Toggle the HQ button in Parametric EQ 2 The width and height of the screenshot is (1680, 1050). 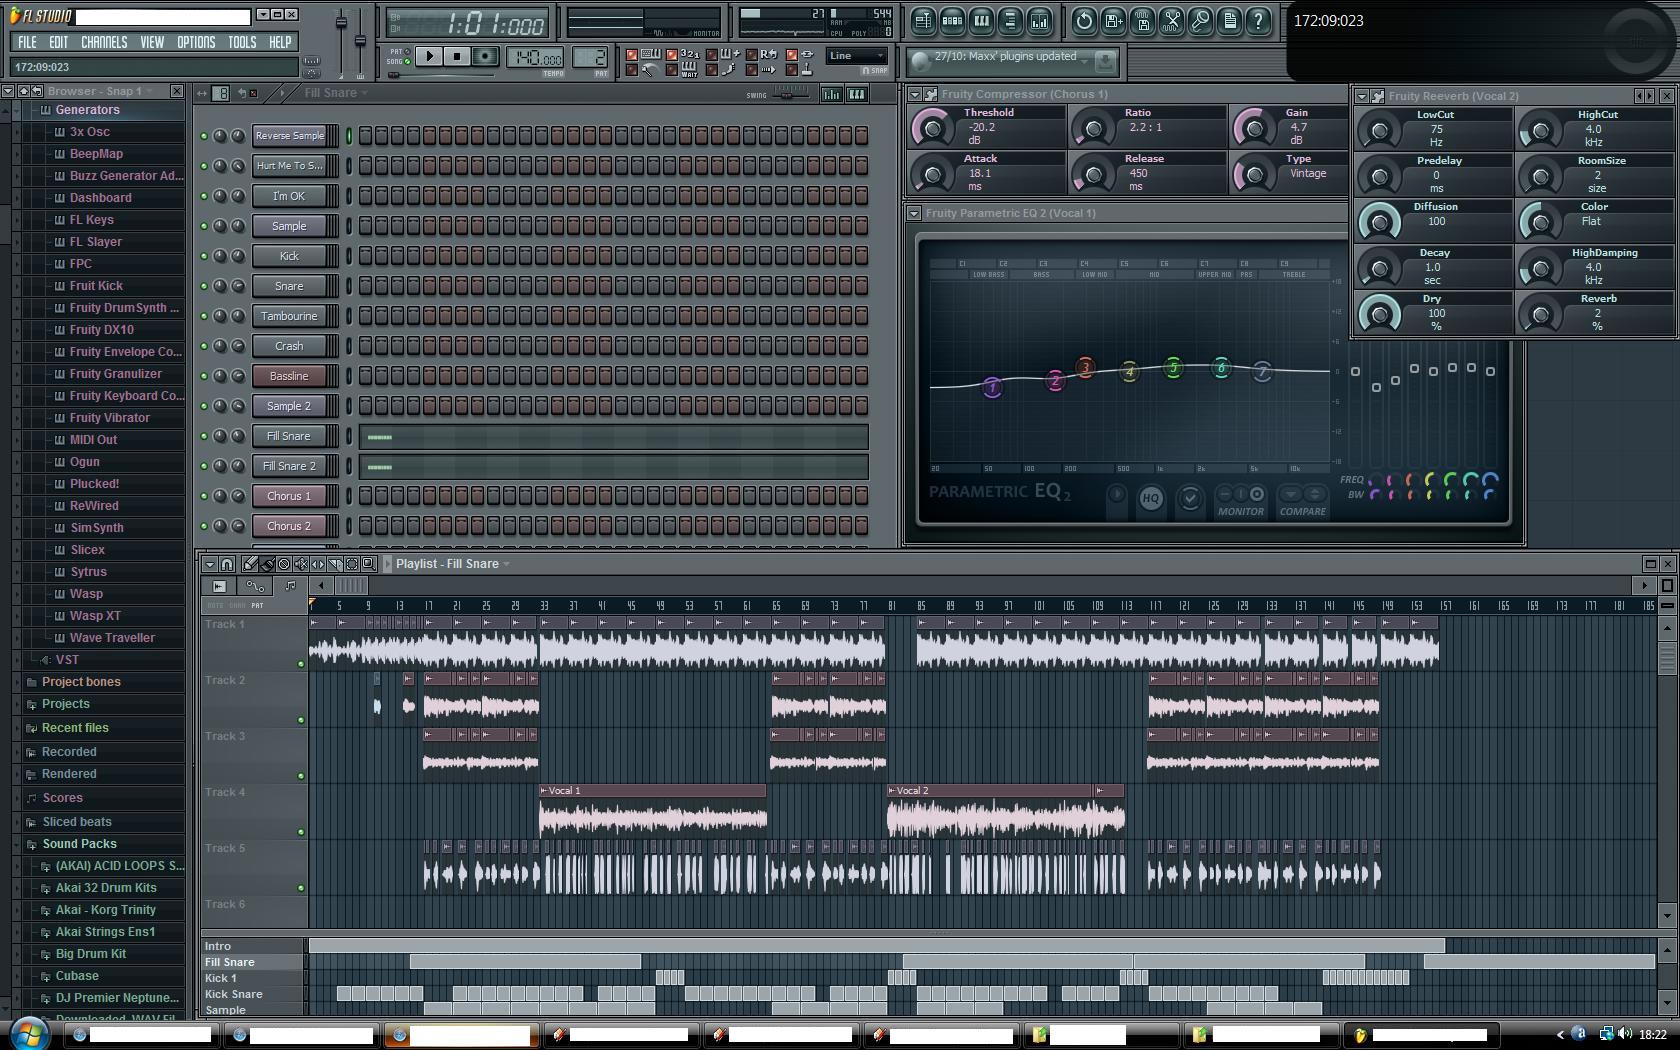click(x=1151, y=498)
